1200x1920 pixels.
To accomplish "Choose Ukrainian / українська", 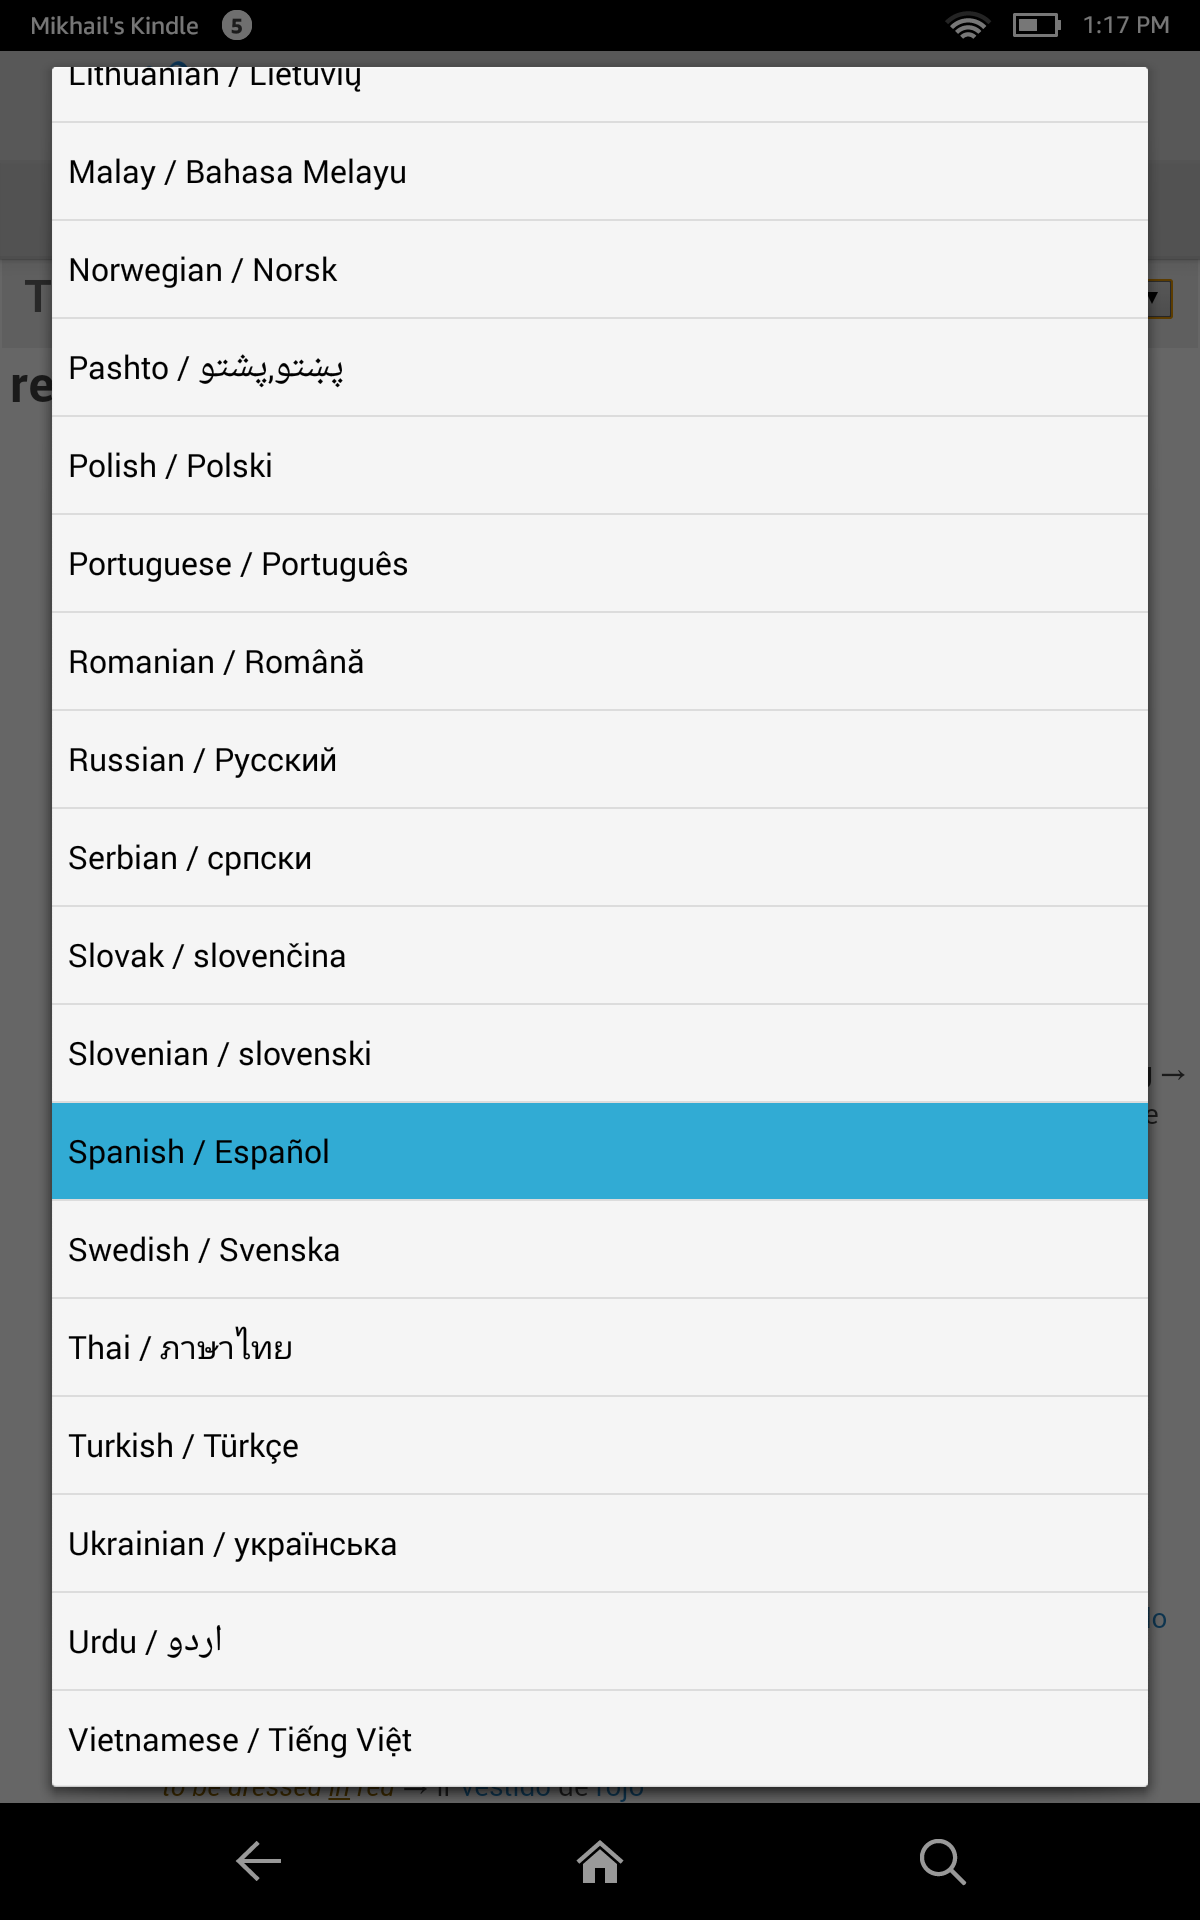I will [x=600, y=1543].
